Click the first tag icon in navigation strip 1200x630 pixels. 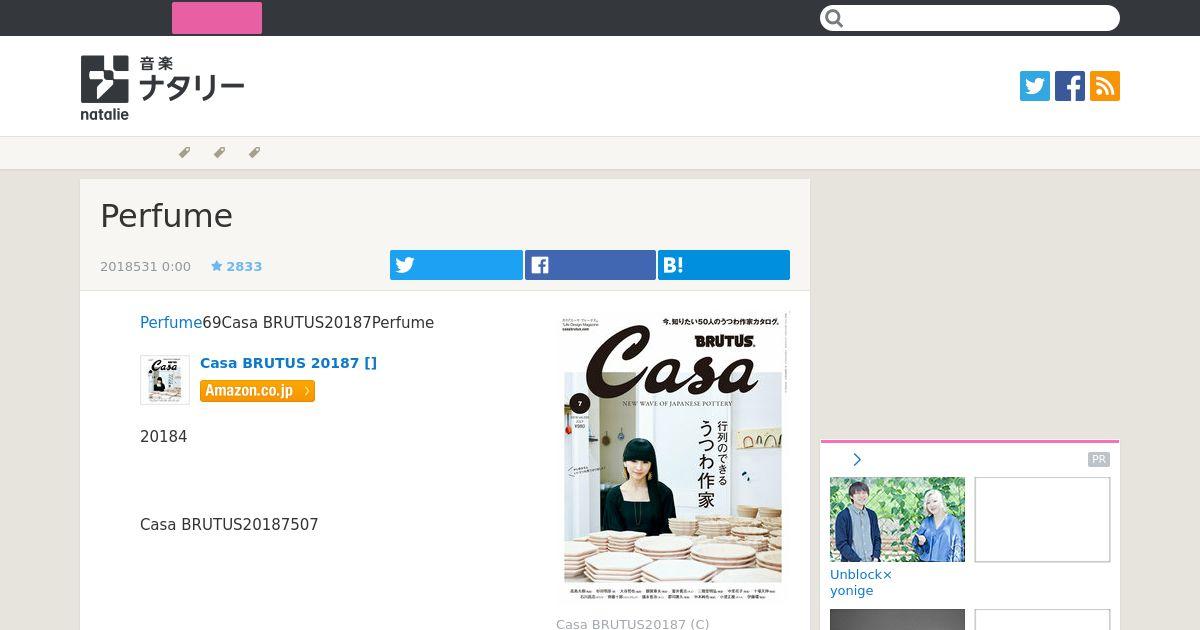click(x=184, y=153)
